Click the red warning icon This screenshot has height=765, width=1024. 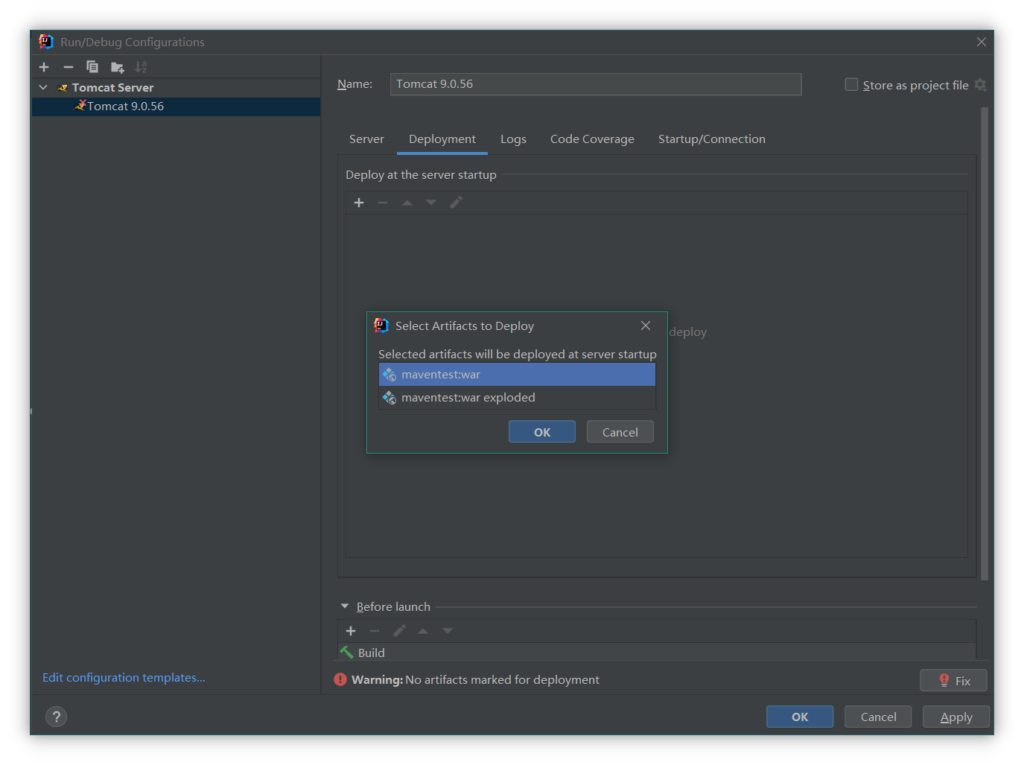[x=340, y=679]
